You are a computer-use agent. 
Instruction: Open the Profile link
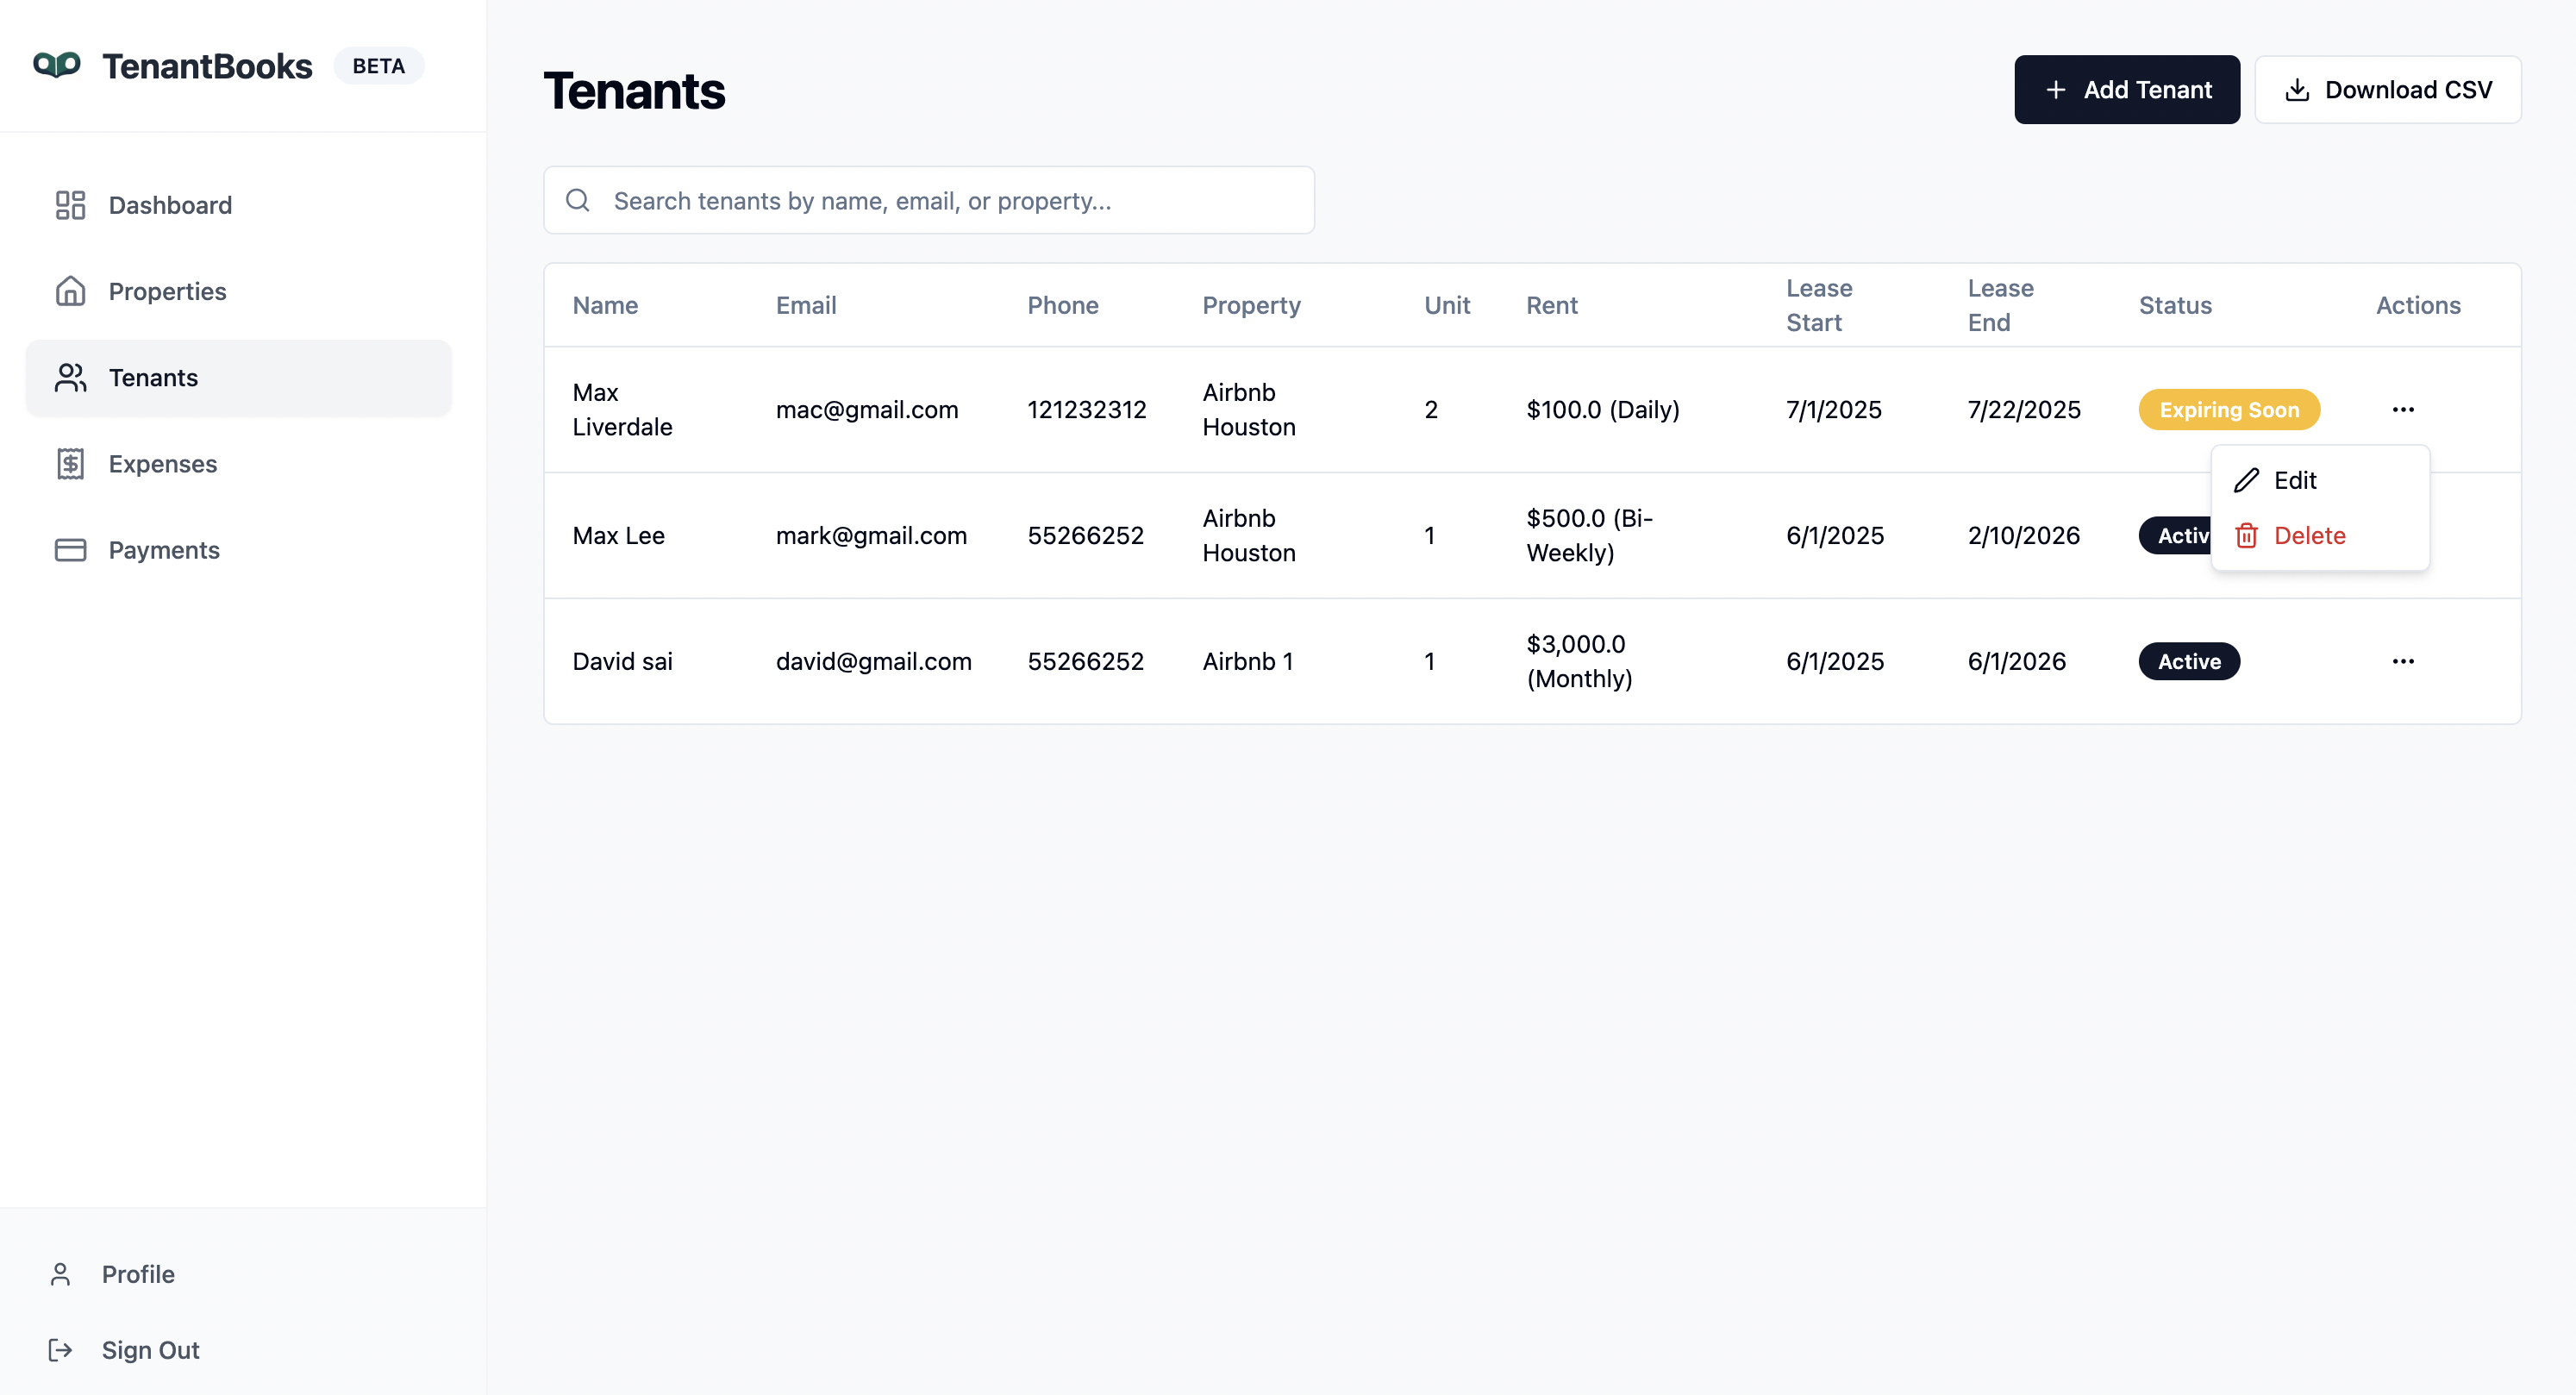138,1273
